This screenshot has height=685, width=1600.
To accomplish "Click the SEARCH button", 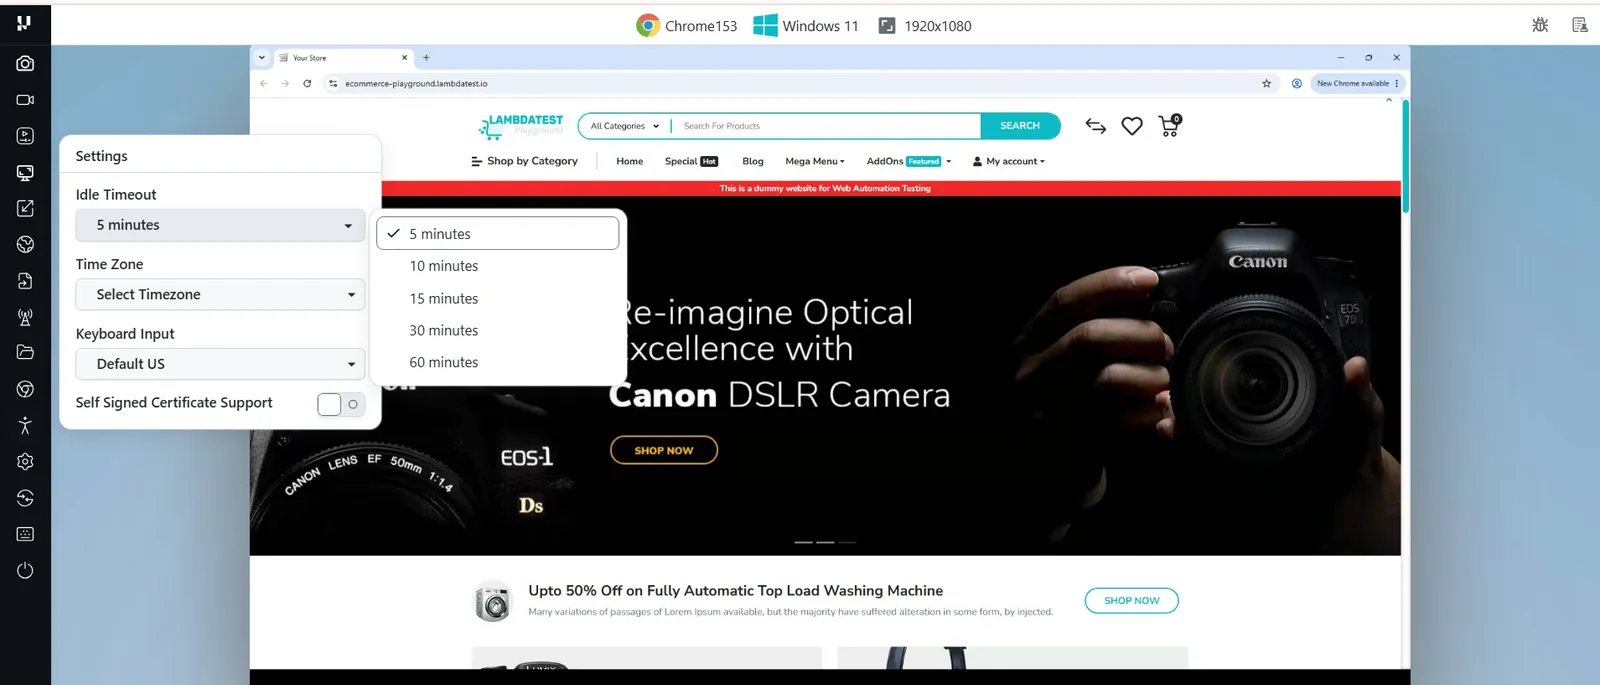I will tap(1020, 126).
